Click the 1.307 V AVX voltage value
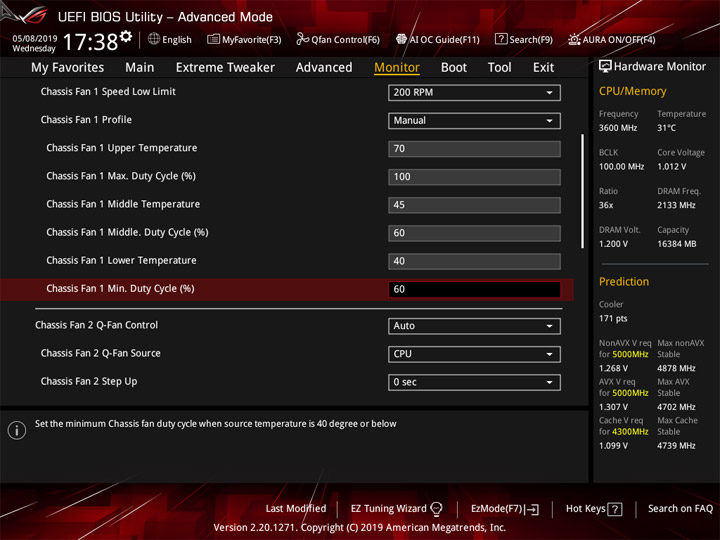 613,407
